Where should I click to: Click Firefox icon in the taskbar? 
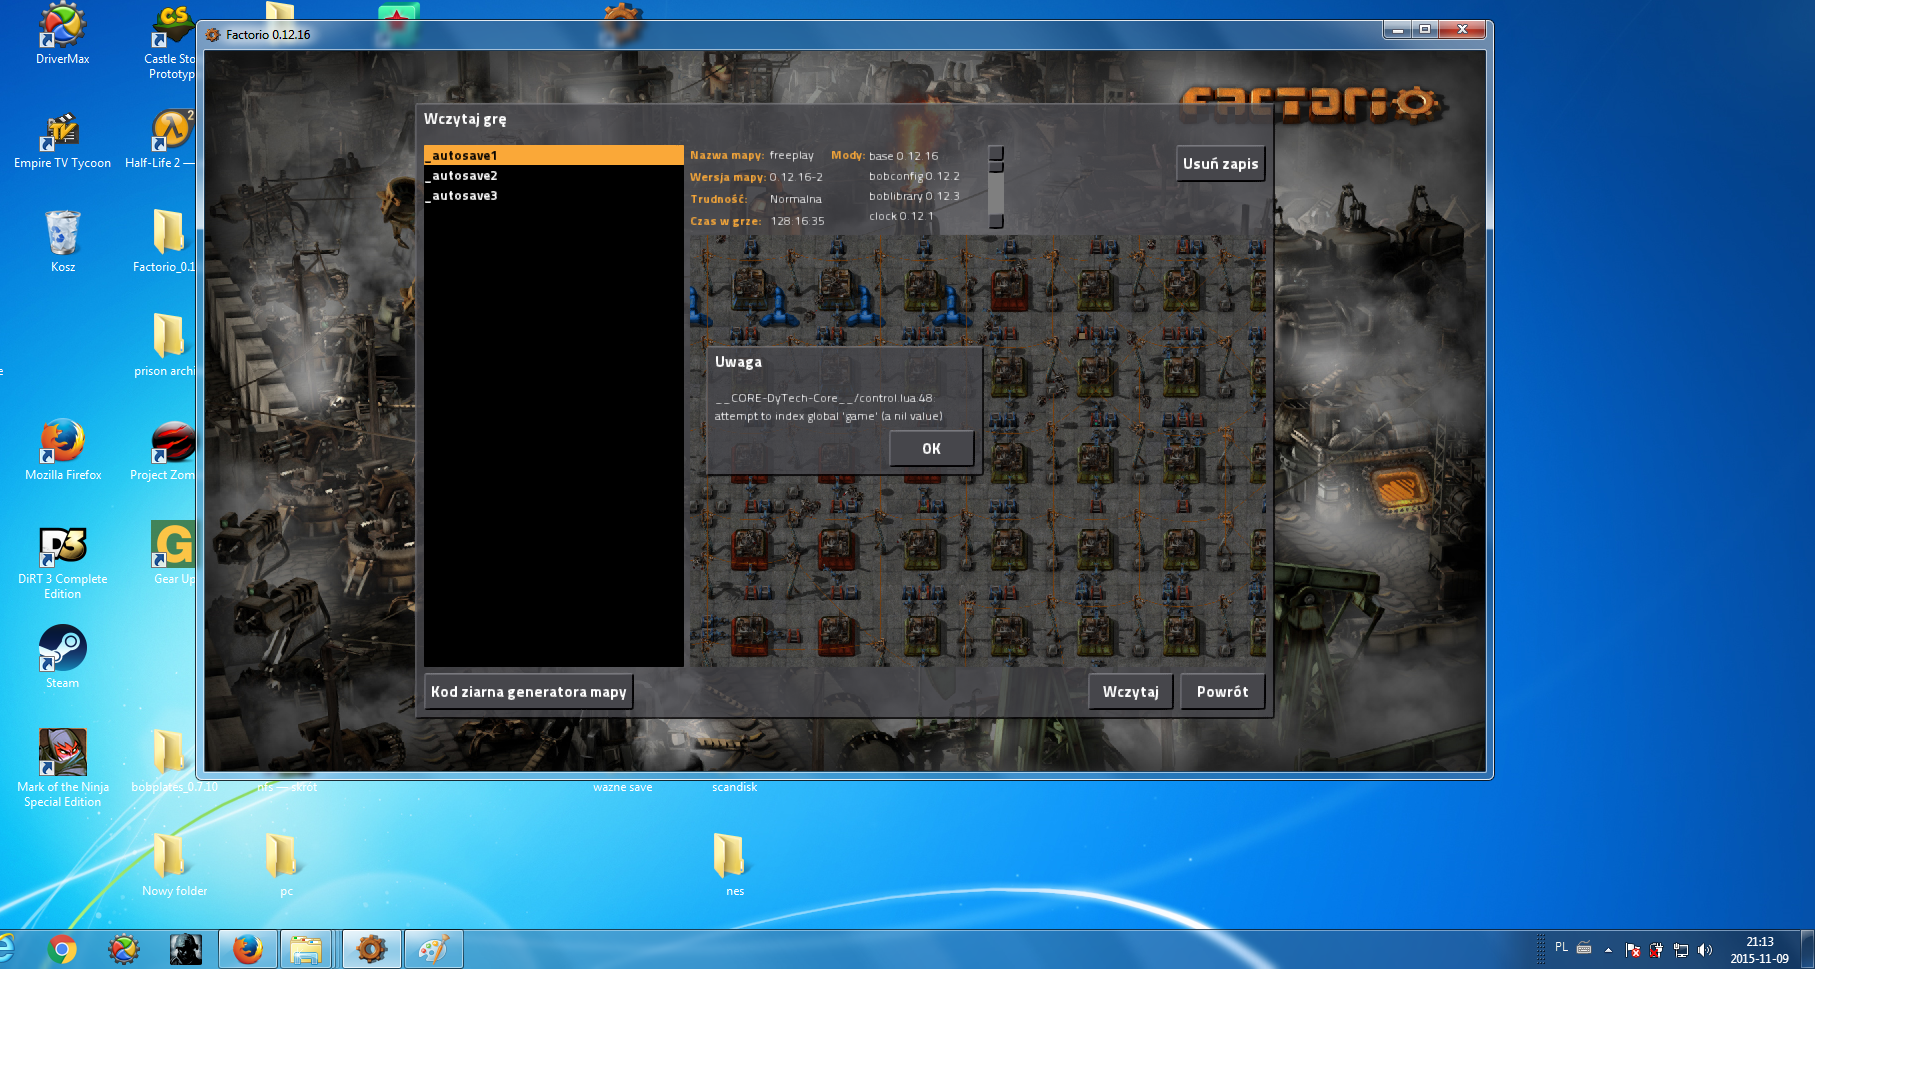pos(247,949)
